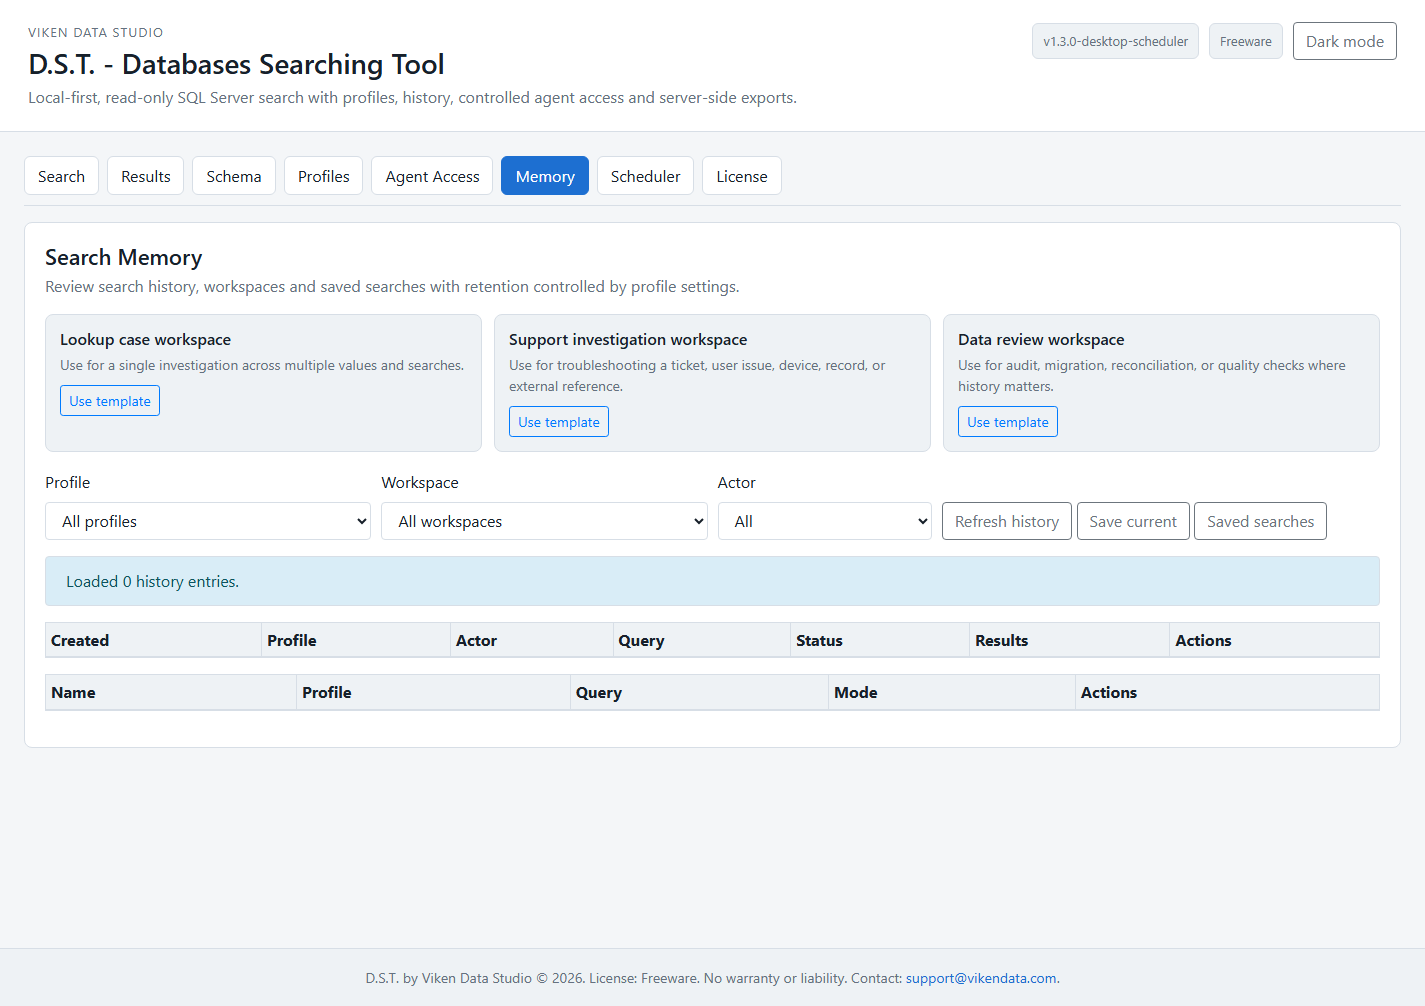The width and height of the screenshot is (1425, 1006).
Task: Go to the Profiles tab
Action: point(324,176)
